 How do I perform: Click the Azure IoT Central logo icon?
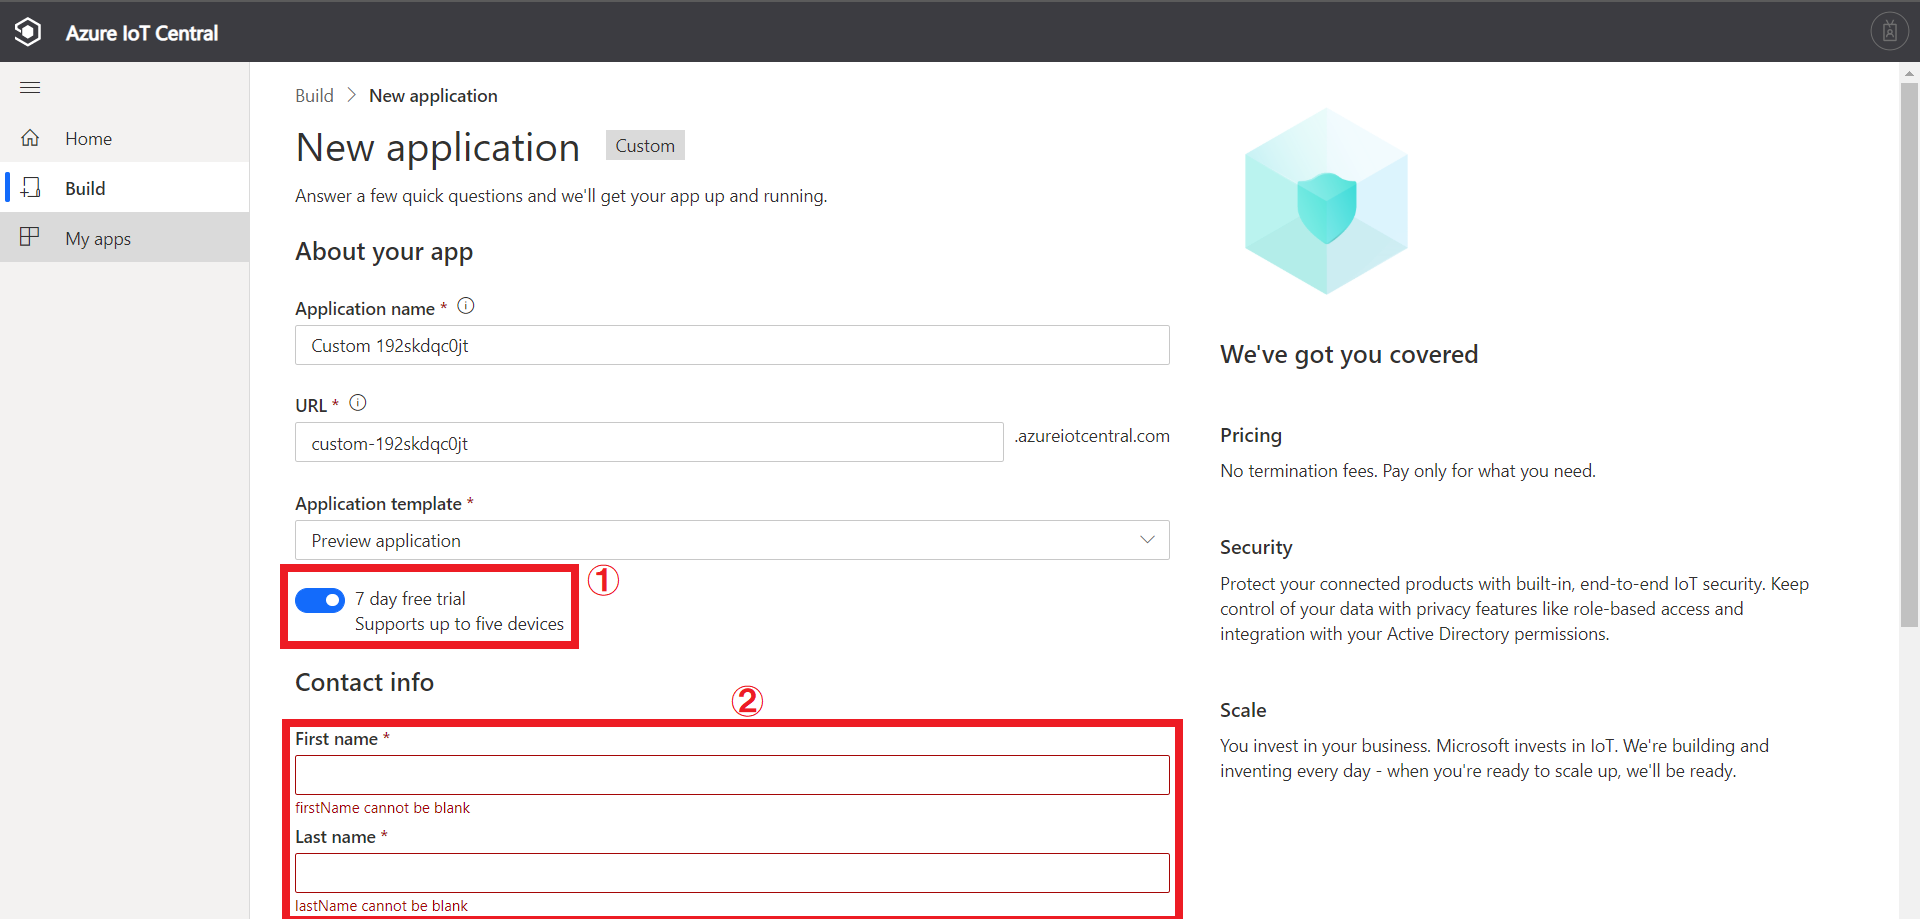pyautogui.click(x=28, y=32)
